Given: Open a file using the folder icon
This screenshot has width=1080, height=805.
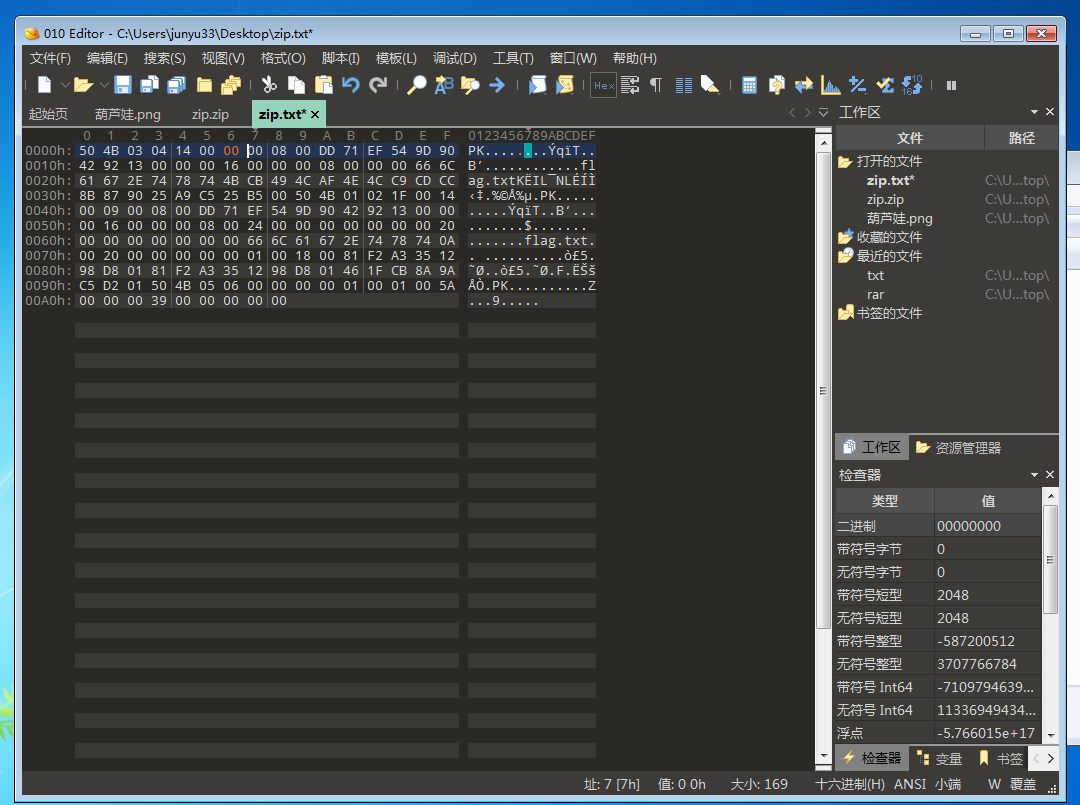Looking at the screenshot, I should [83, 85].
